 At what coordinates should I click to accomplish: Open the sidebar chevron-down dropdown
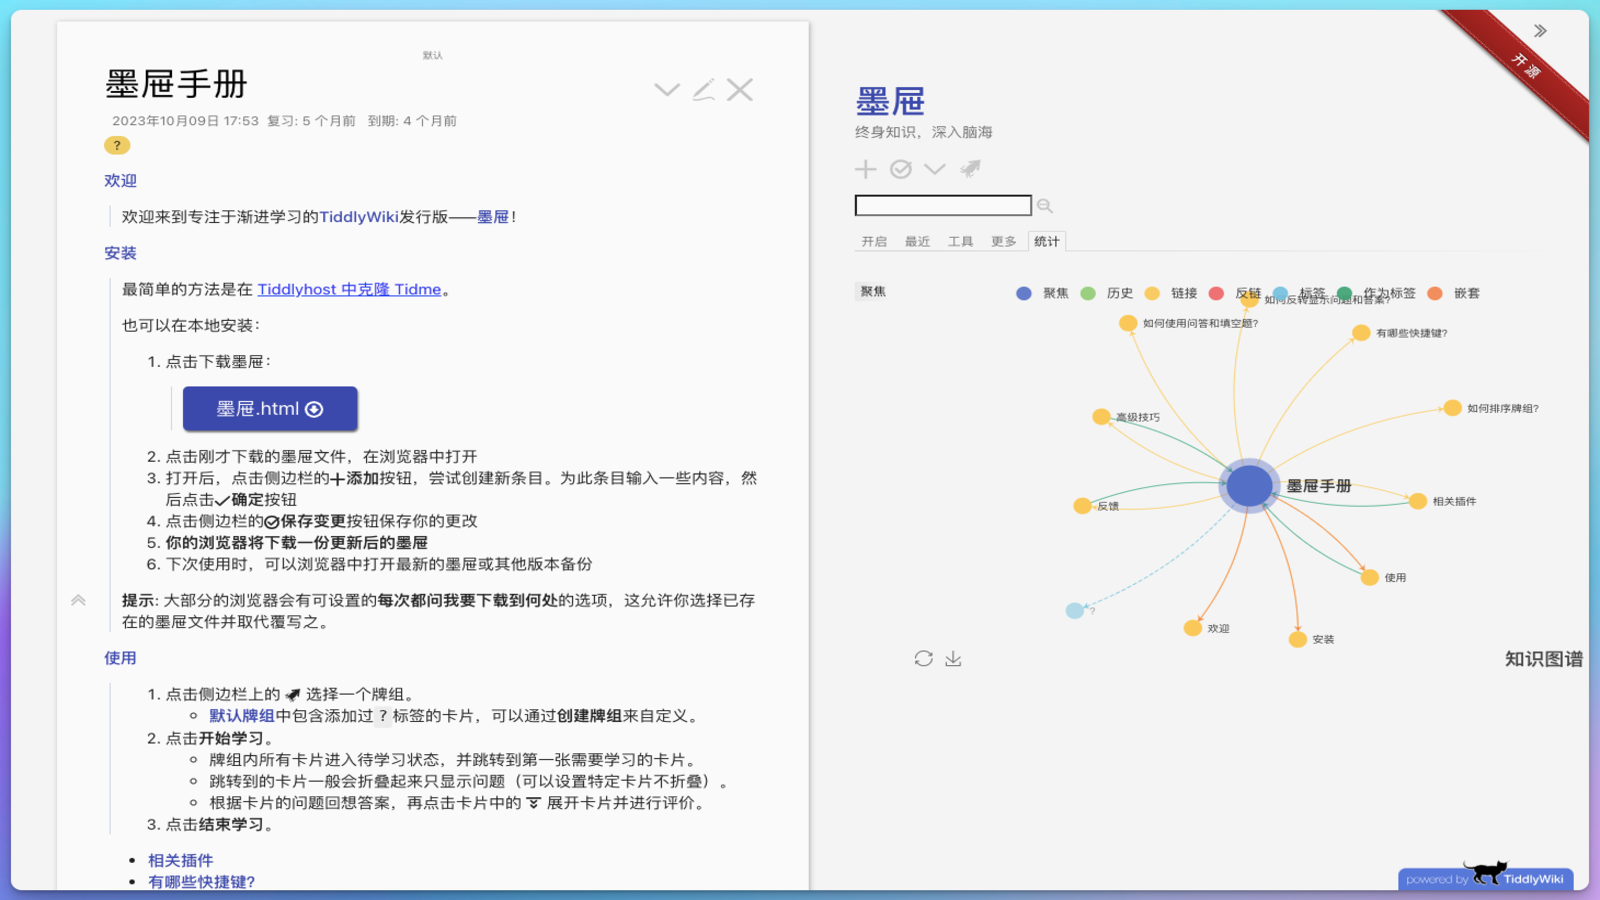tap(935, 169)
